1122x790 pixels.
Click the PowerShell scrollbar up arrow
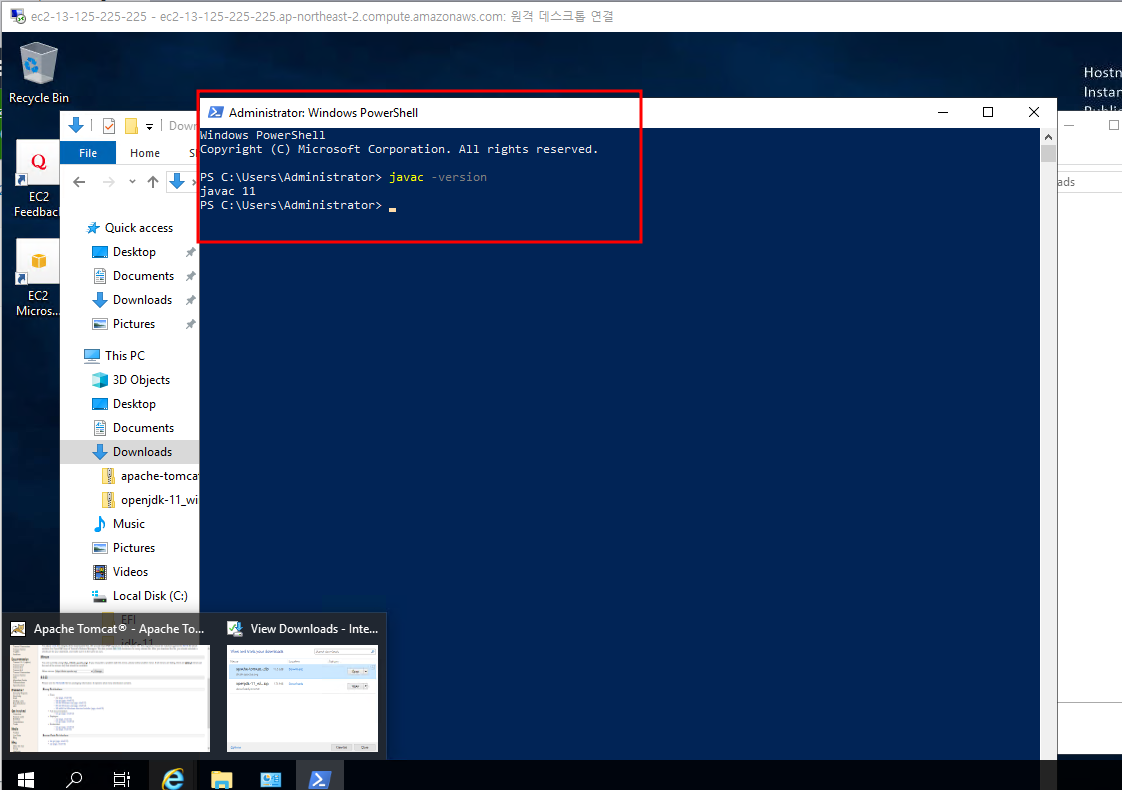pyautogui.click(x=1048, y=137)
